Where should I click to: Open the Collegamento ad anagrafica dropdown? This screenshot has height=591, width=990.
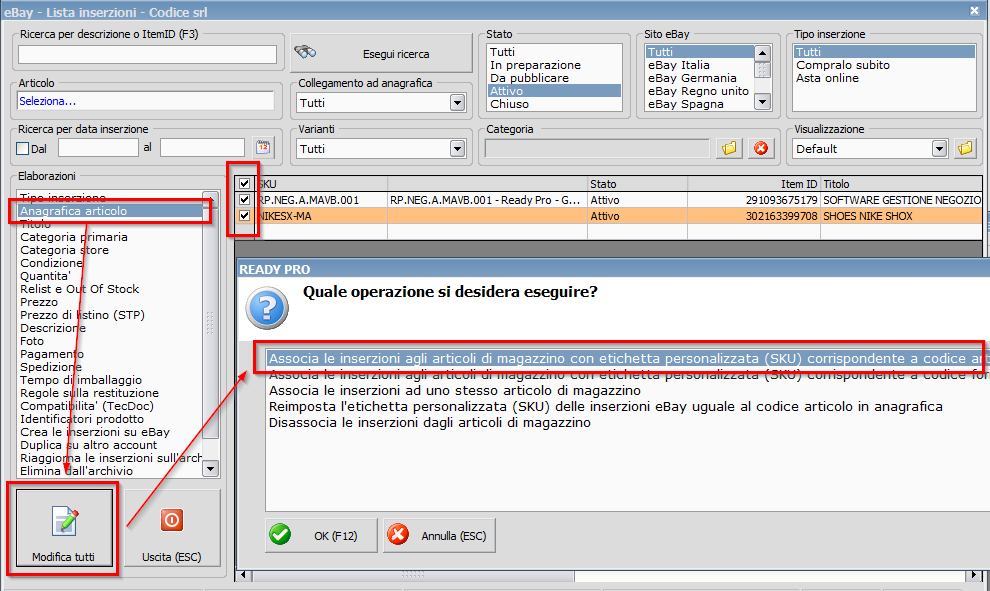[x=458, y=102]
